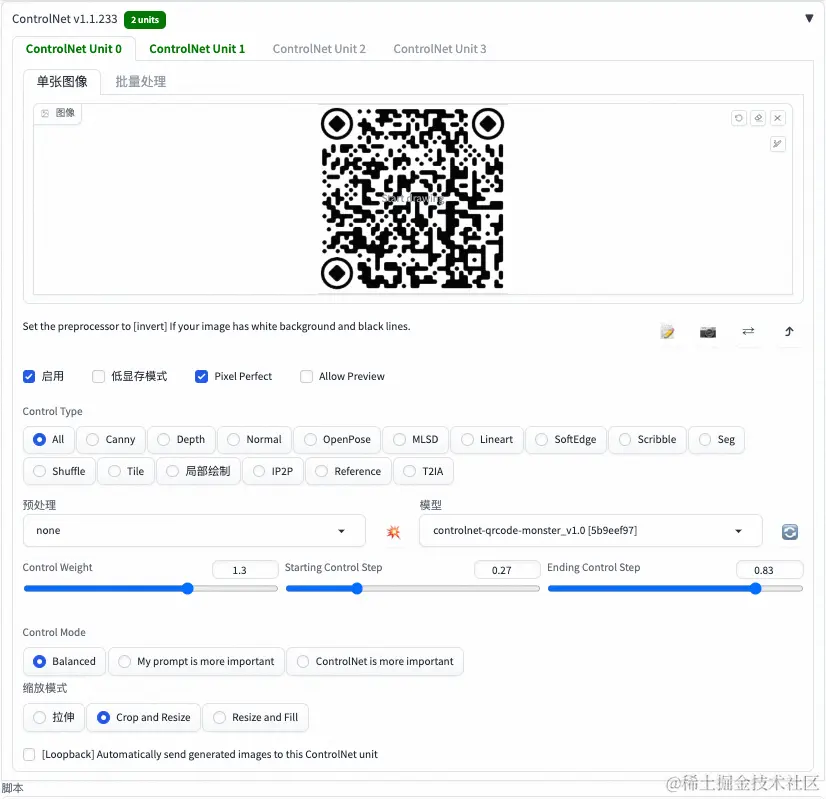The image size is (826, 799).
Task: Select the Seg control type
Action: click(716, 439)
